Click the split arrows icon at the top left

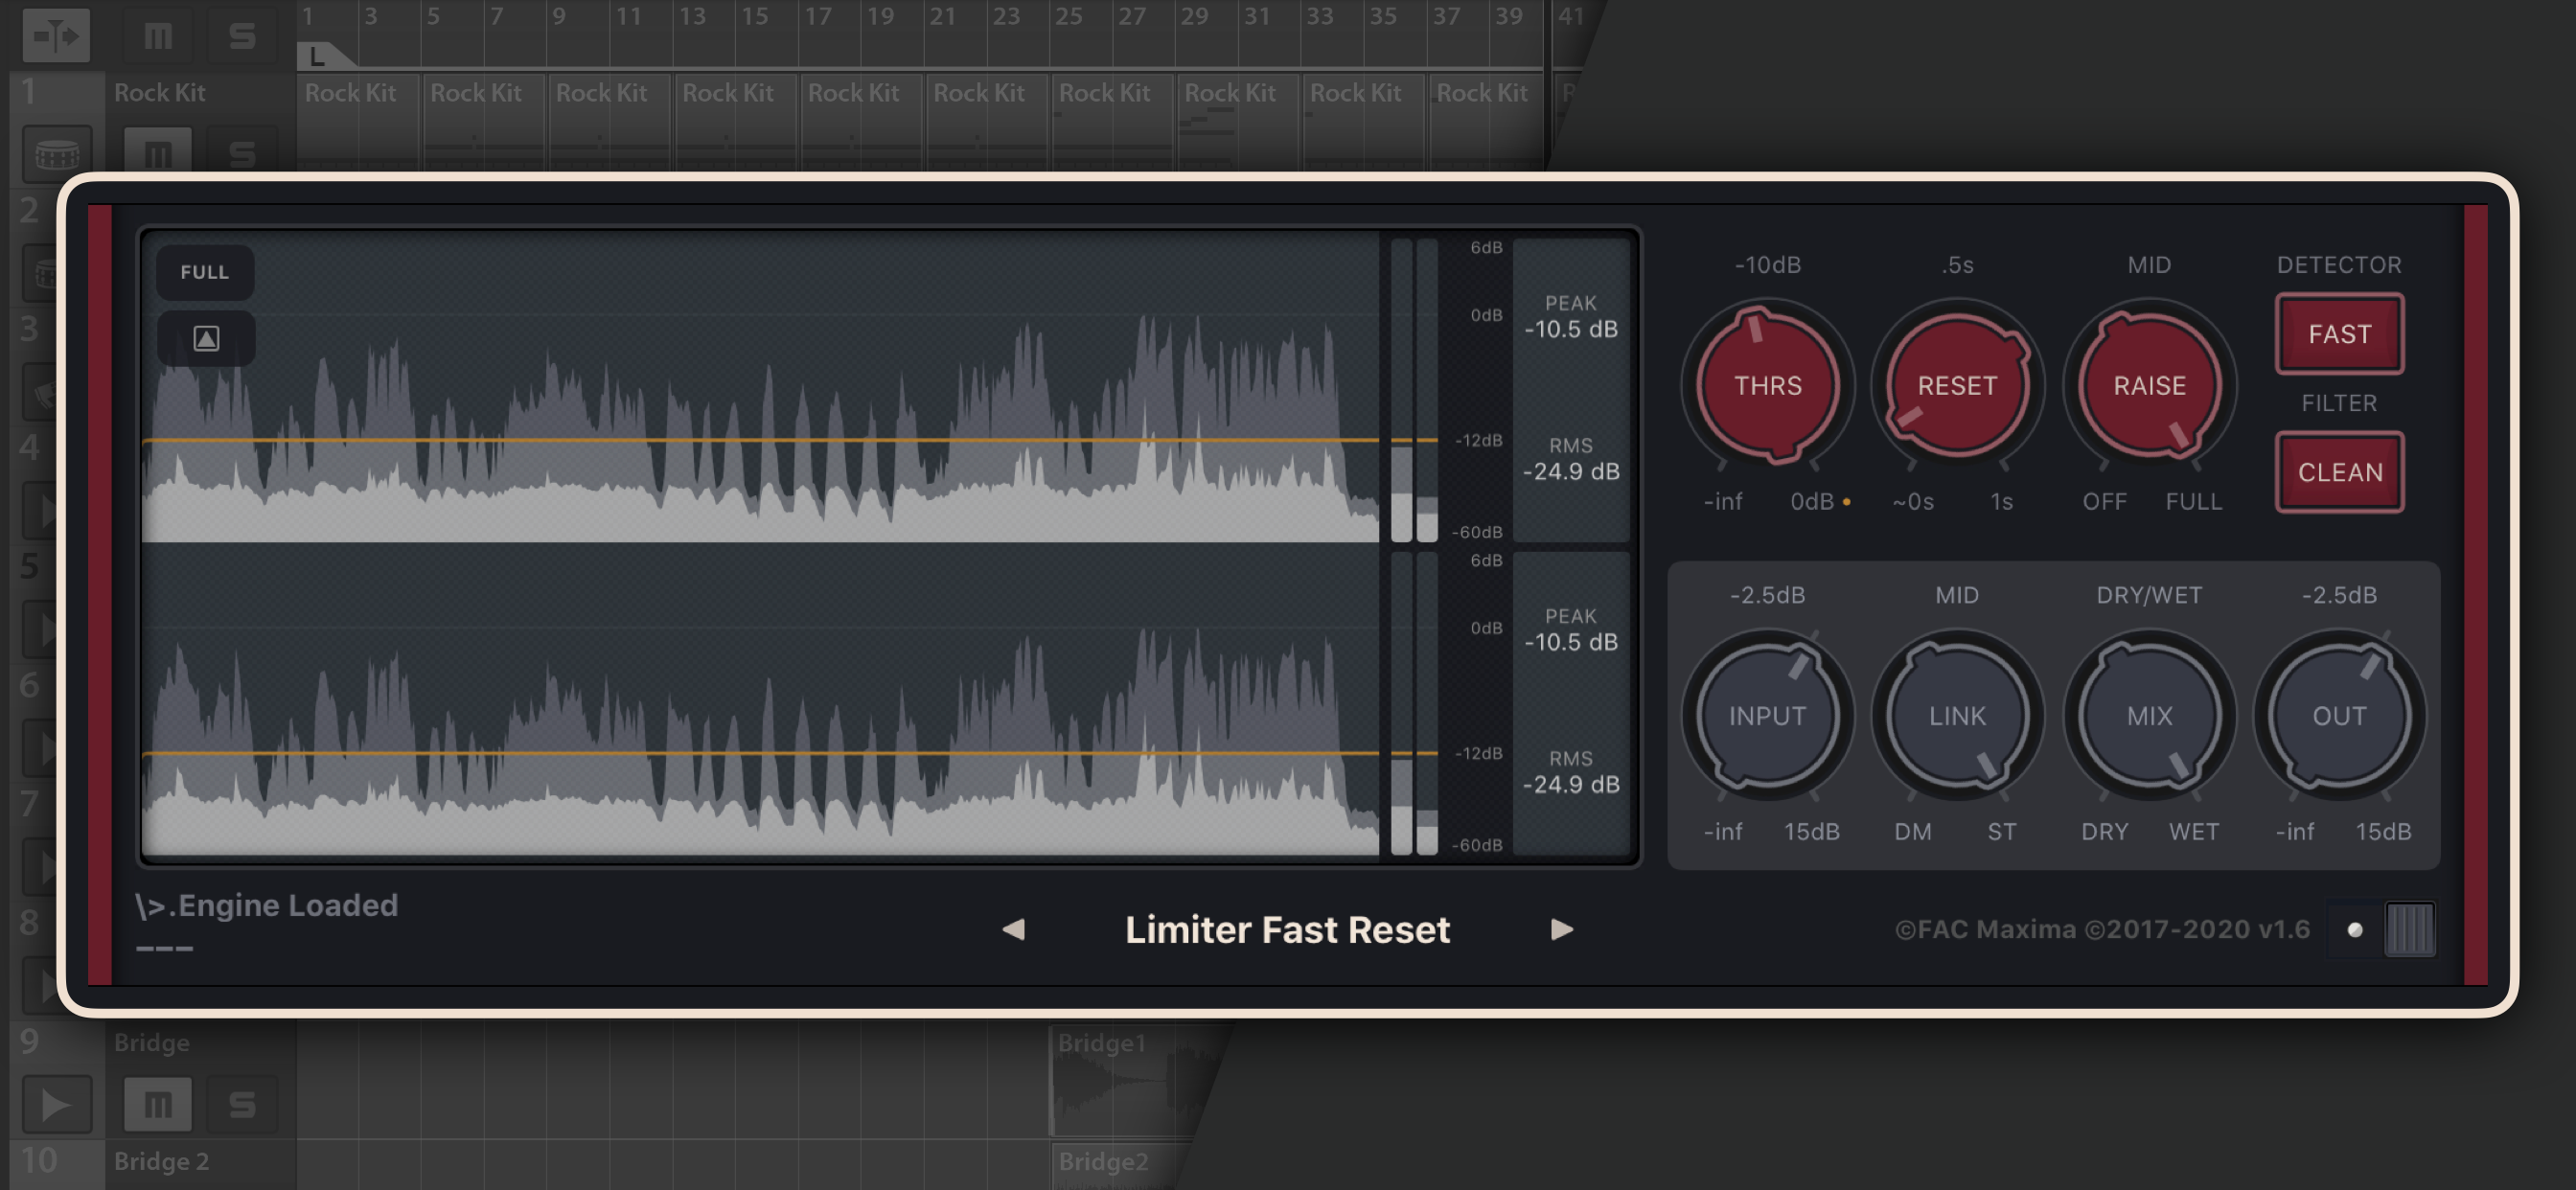(x=56, y=36)
